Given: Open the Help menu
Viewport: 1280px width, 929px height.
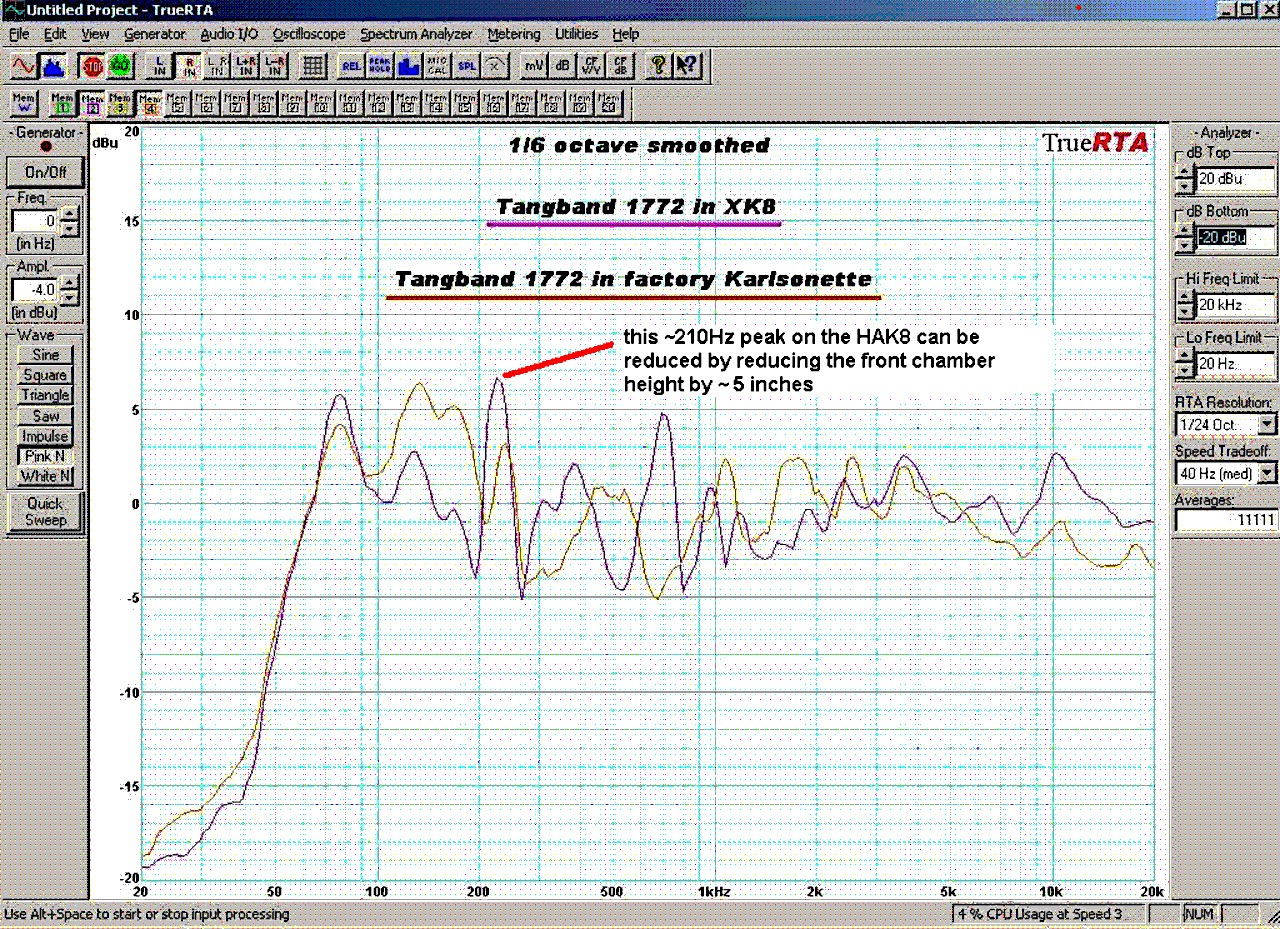Looking at the screenshot, I should tap(626, 34).
